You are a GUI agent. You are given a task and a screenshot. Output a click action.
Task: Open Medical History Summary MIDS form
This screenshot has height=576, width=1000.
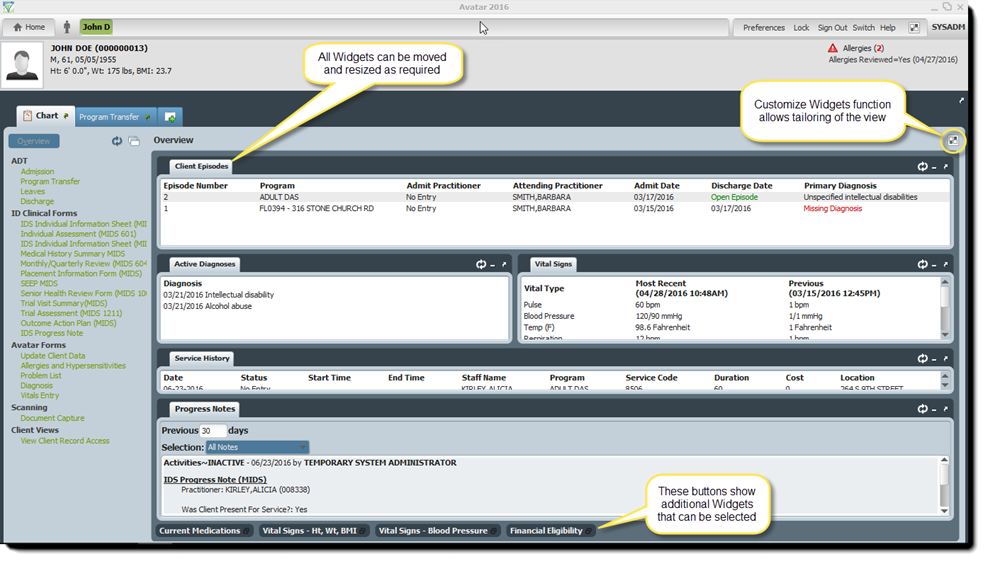click(x=73, y=254)
